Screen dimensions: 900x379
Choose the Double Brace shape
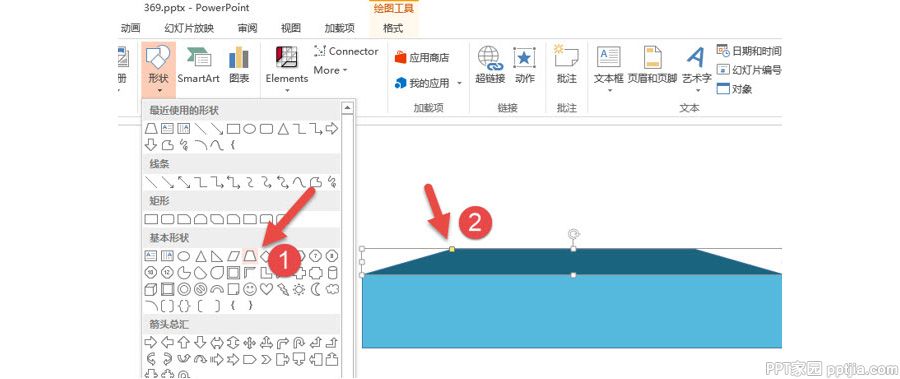tap(184, 305)
